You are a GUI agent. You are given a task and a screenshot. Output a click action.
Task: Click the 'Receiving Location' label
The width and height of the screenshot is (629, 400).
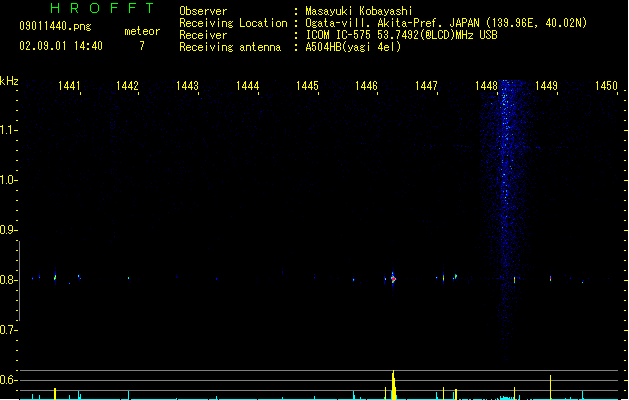[233, 23]
